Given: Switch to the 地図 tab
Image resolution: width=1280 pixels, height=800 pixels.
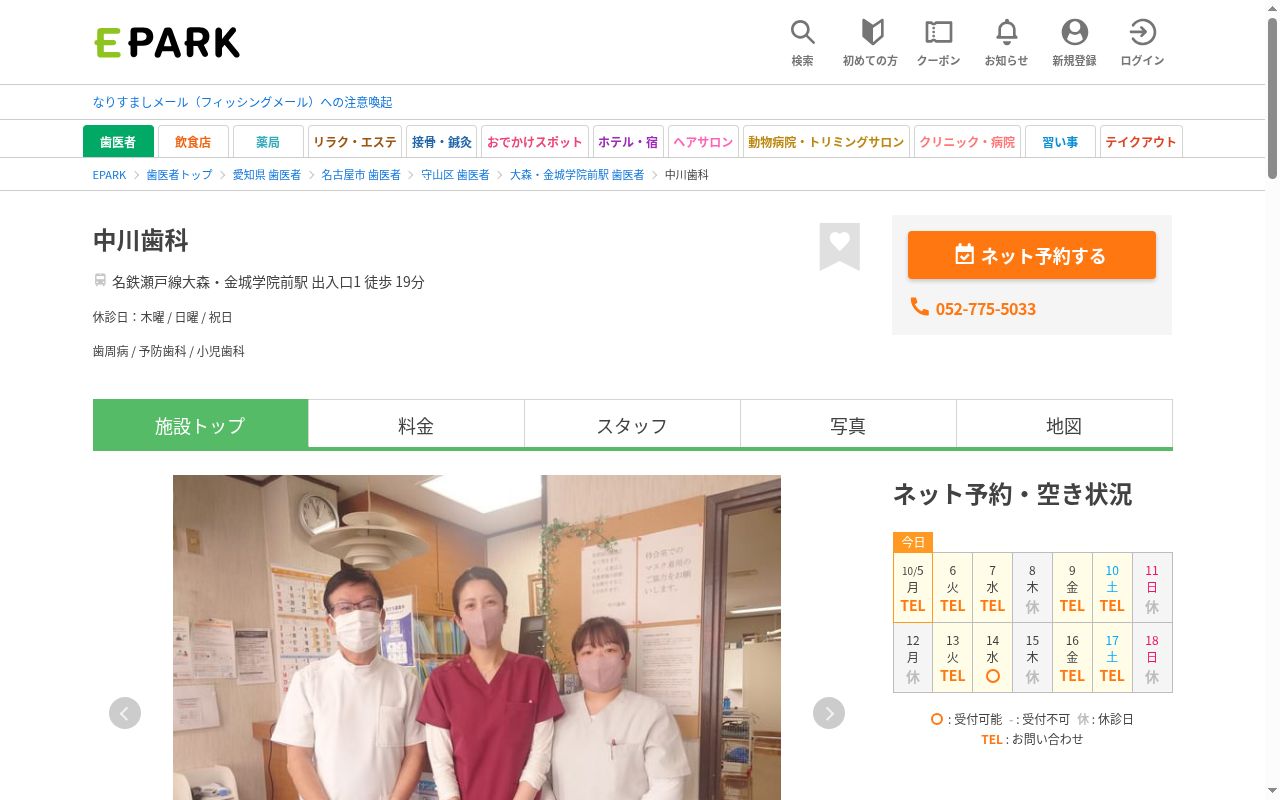Looking at the screenshot, I should (x=1064, y=425).
